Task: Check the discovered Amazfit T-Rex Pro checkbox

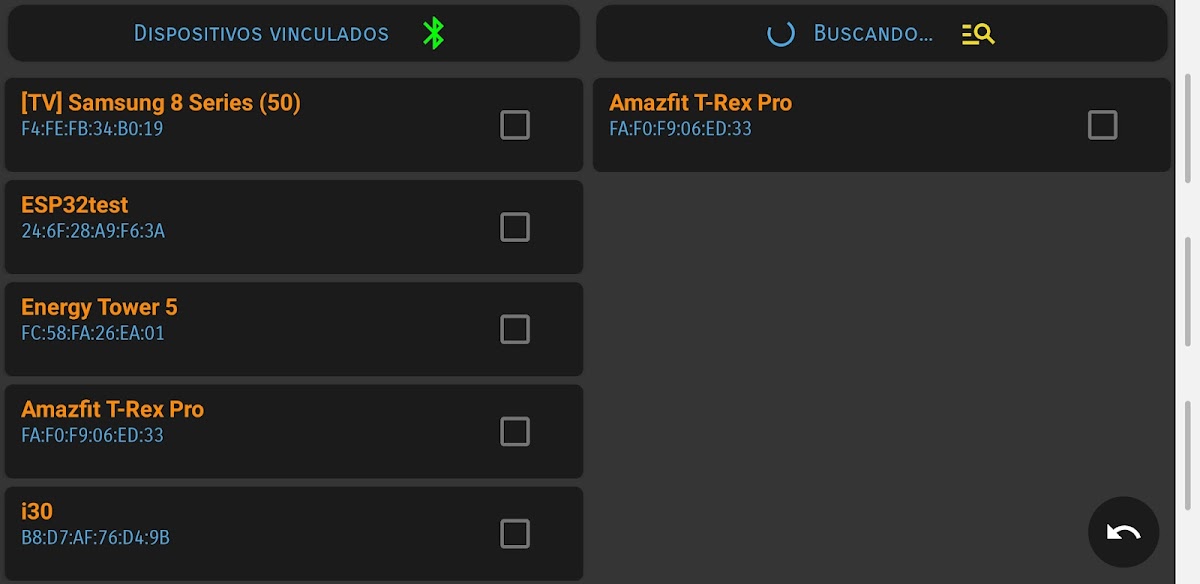Action: tap(1102, 125)
